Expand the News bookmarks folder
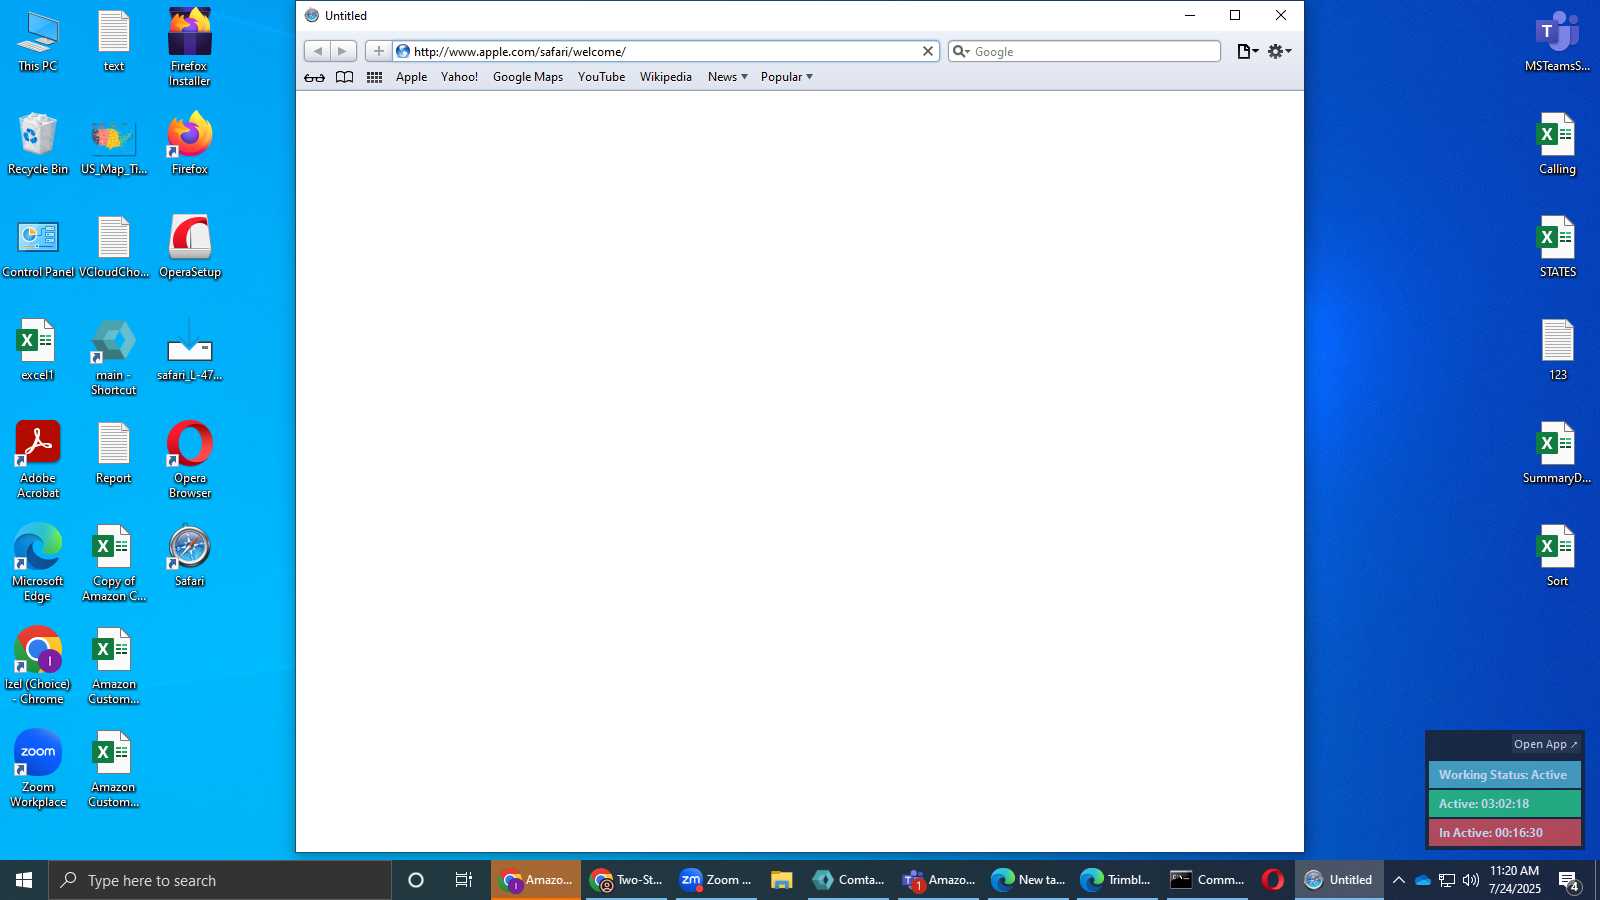The image size is (1600, 900). click(727, 77)
